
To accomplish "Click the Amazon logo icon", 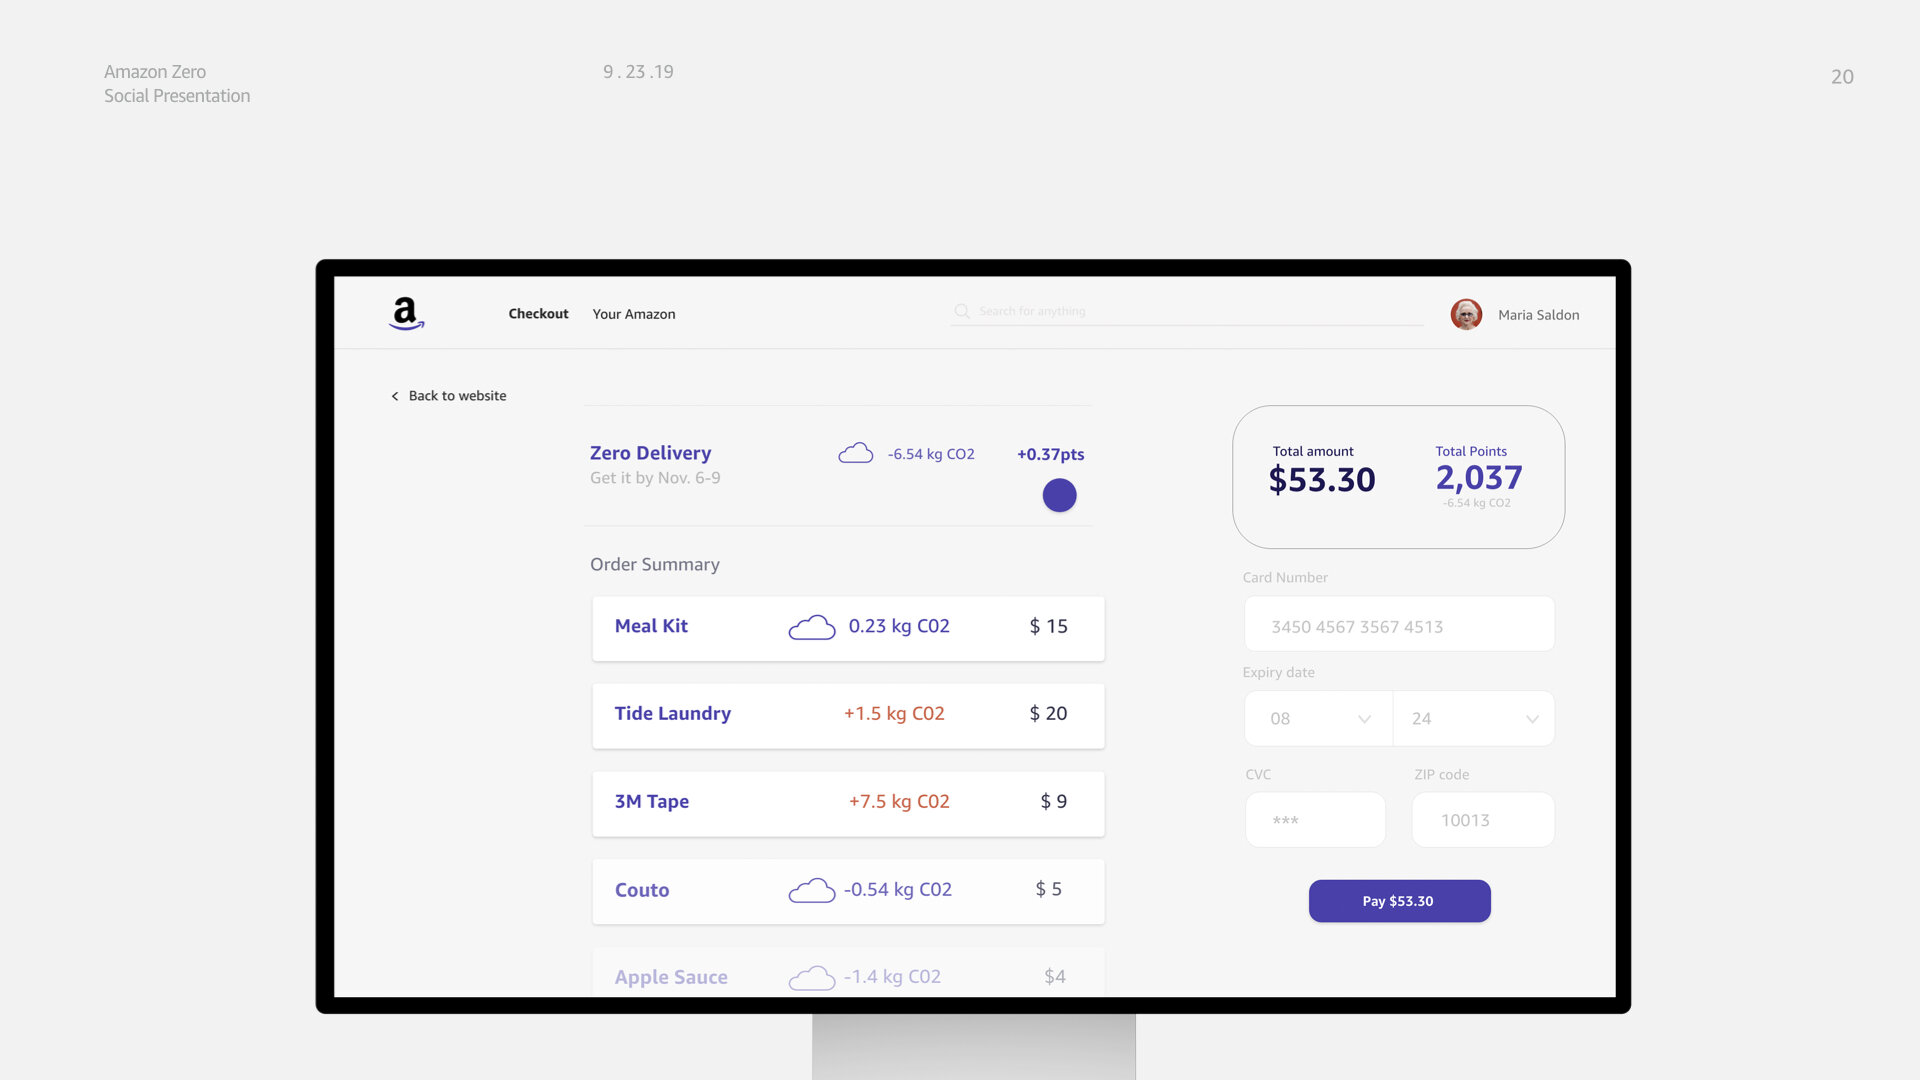I will pos(406,313).
